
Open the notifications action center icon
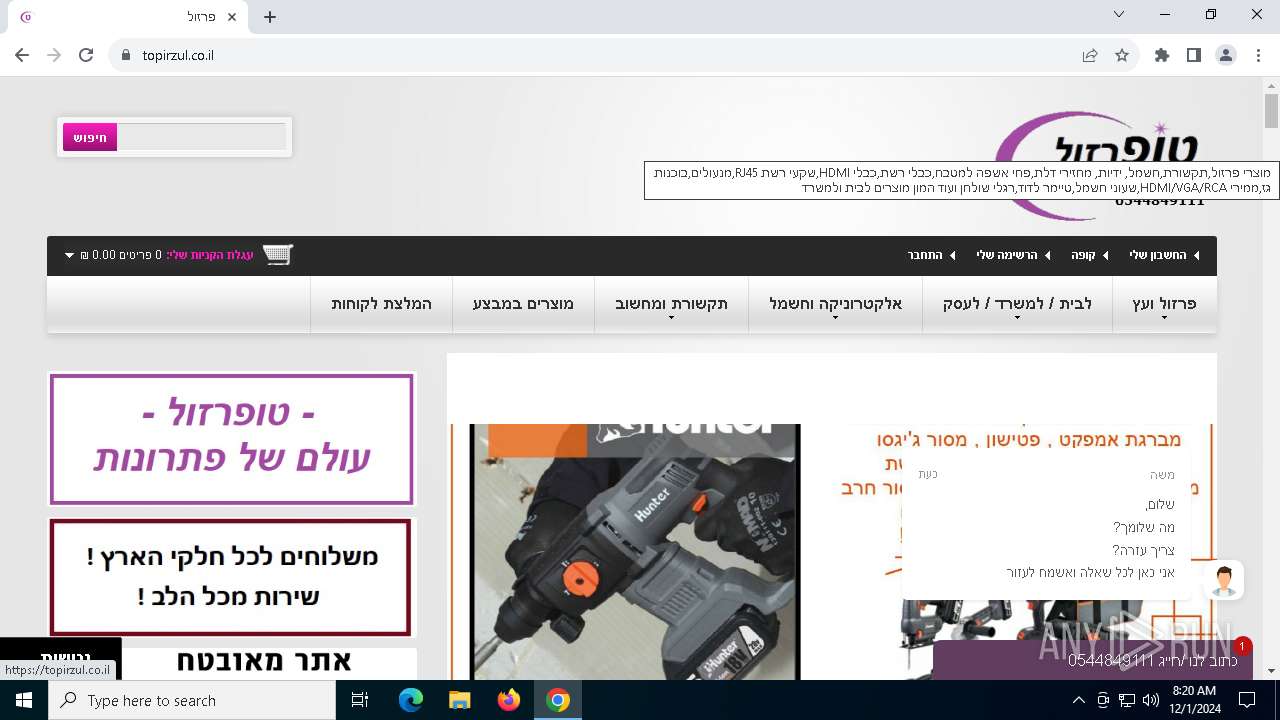pos(1247,700)
